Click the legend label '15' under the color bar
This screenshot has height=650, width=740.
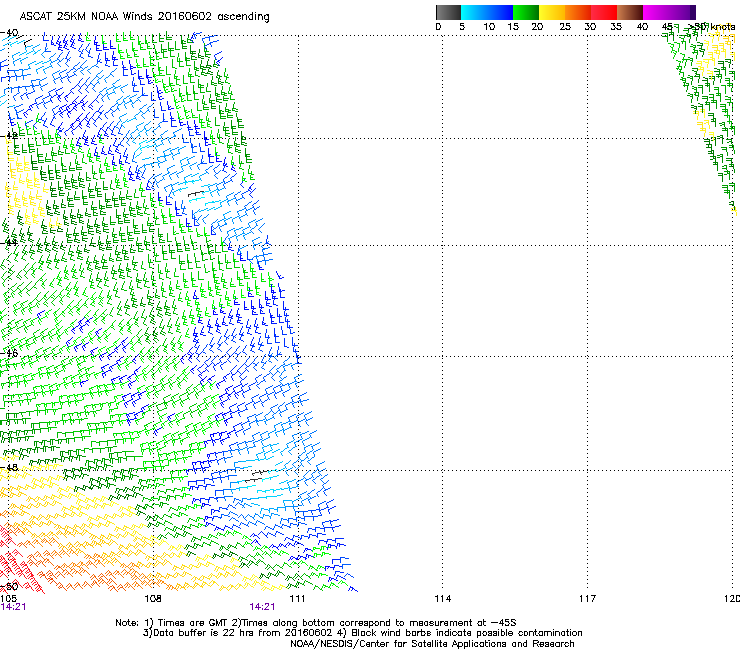point(513,27)
